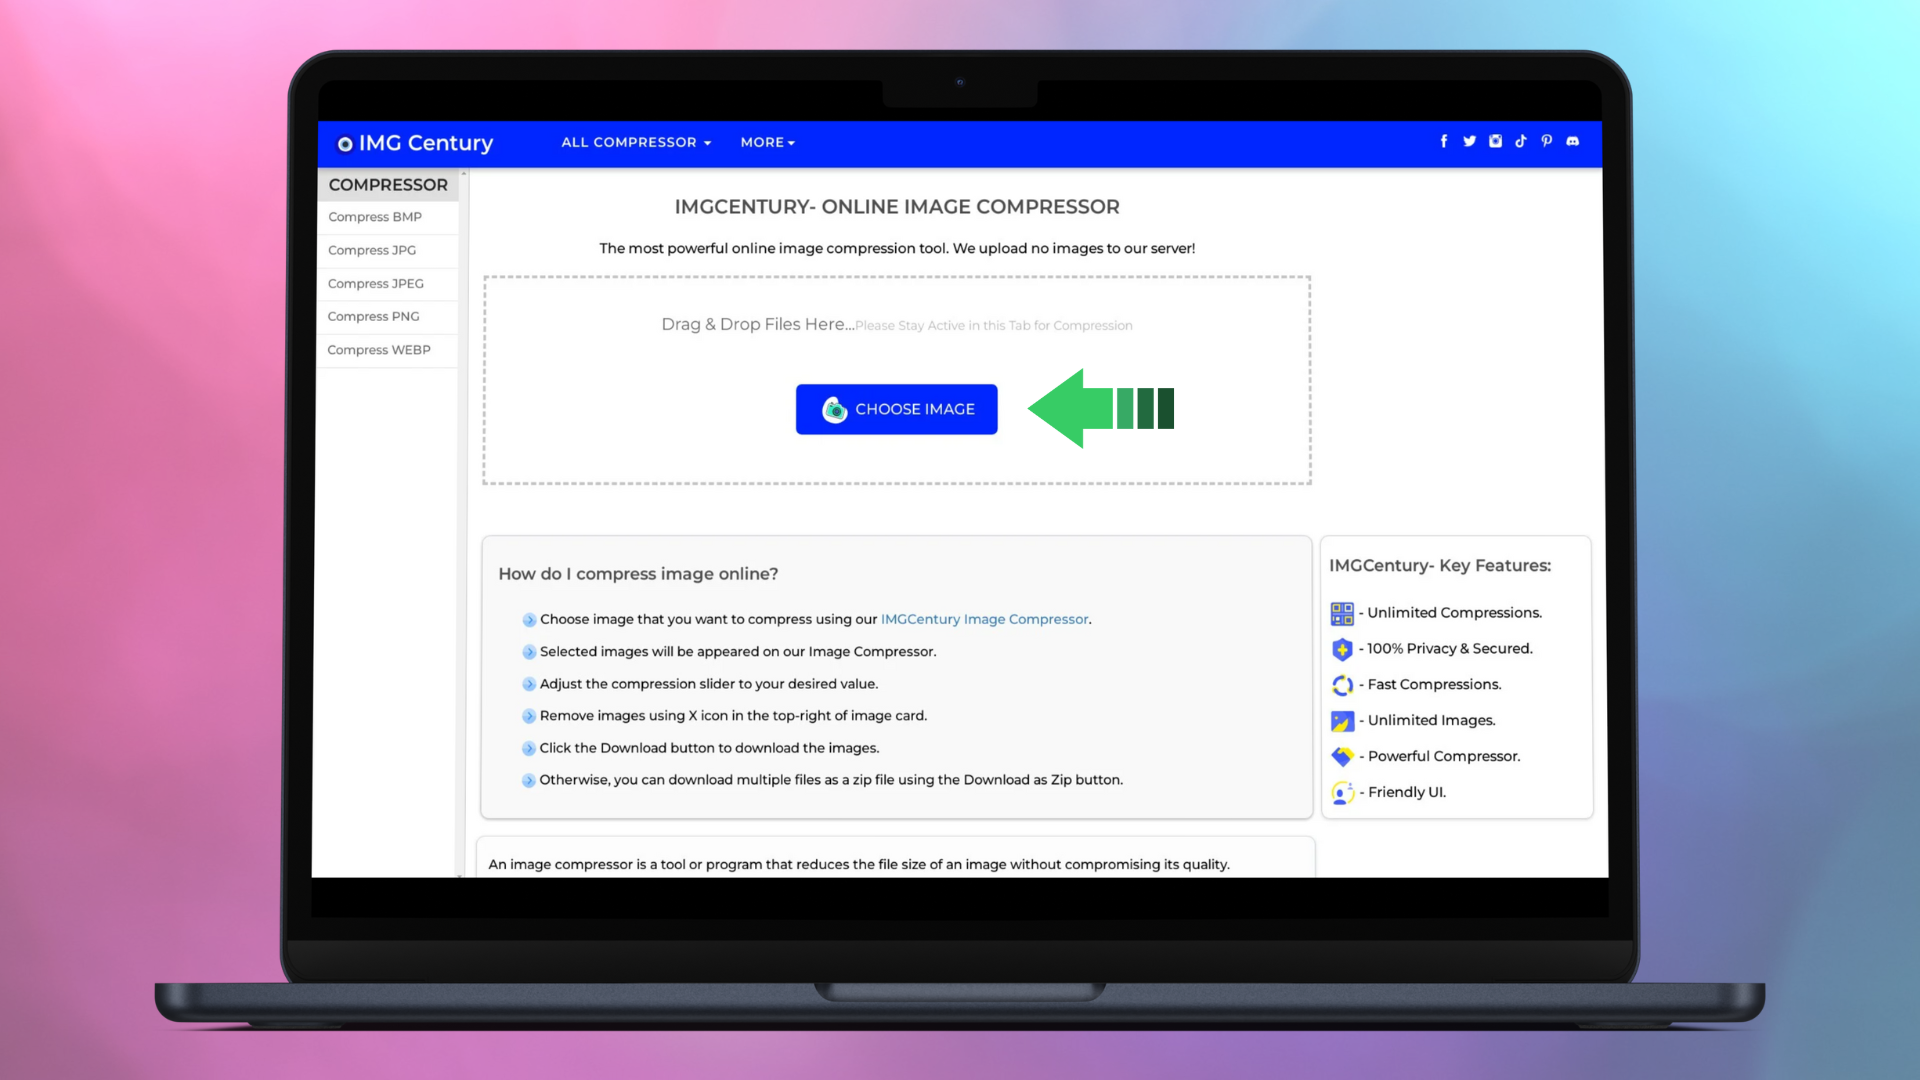Select Compress PNG sidebar option

[373, 315]
